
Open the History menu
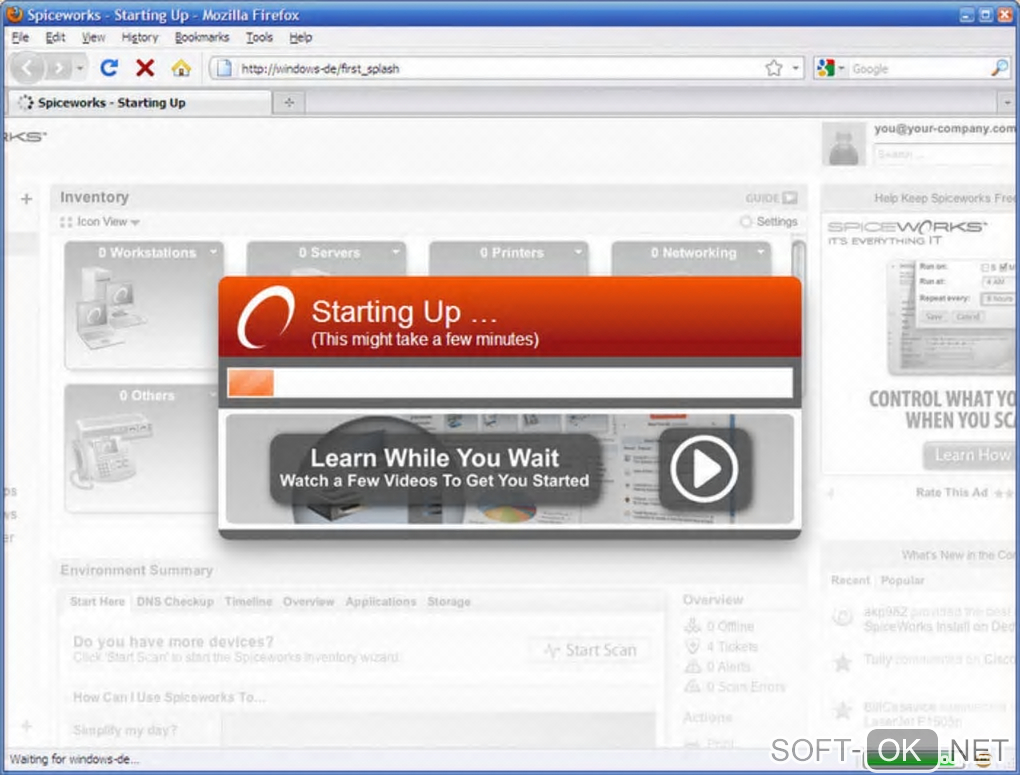pyautogui.click(x=140, y=37)
